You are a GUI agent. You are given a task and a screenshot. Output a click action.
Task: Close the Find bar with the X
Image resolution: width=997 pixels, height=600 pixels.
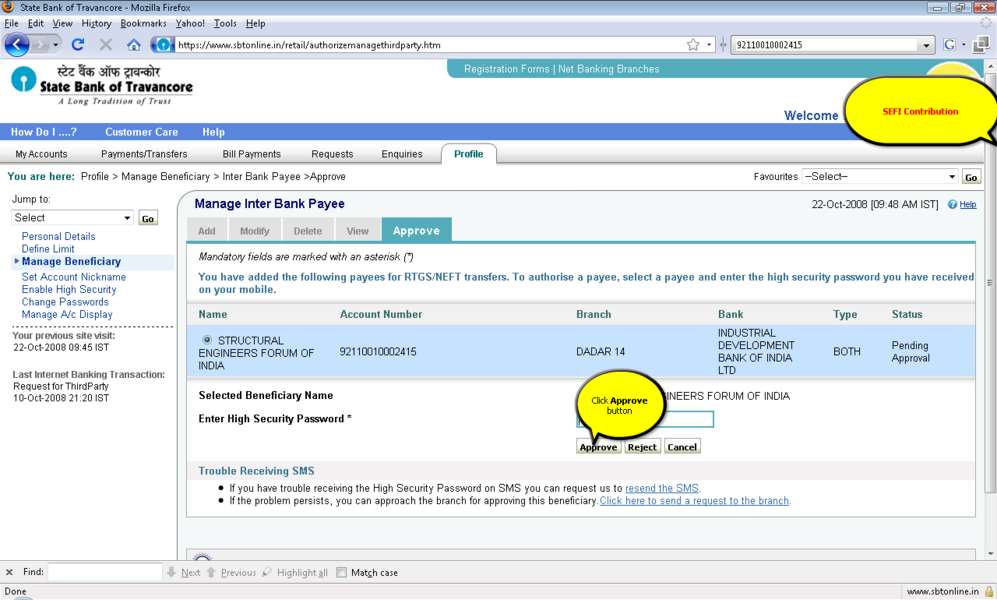click(x=10, y=573)
